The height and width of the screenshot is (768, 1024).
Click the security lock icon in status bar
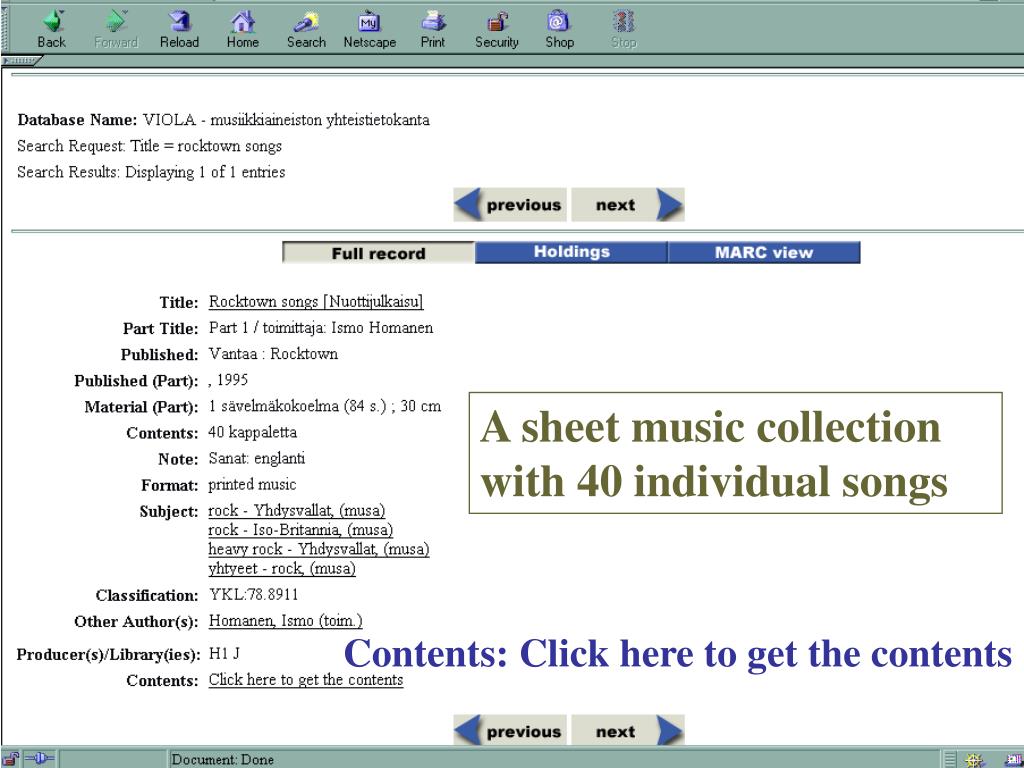coord(11,759)
